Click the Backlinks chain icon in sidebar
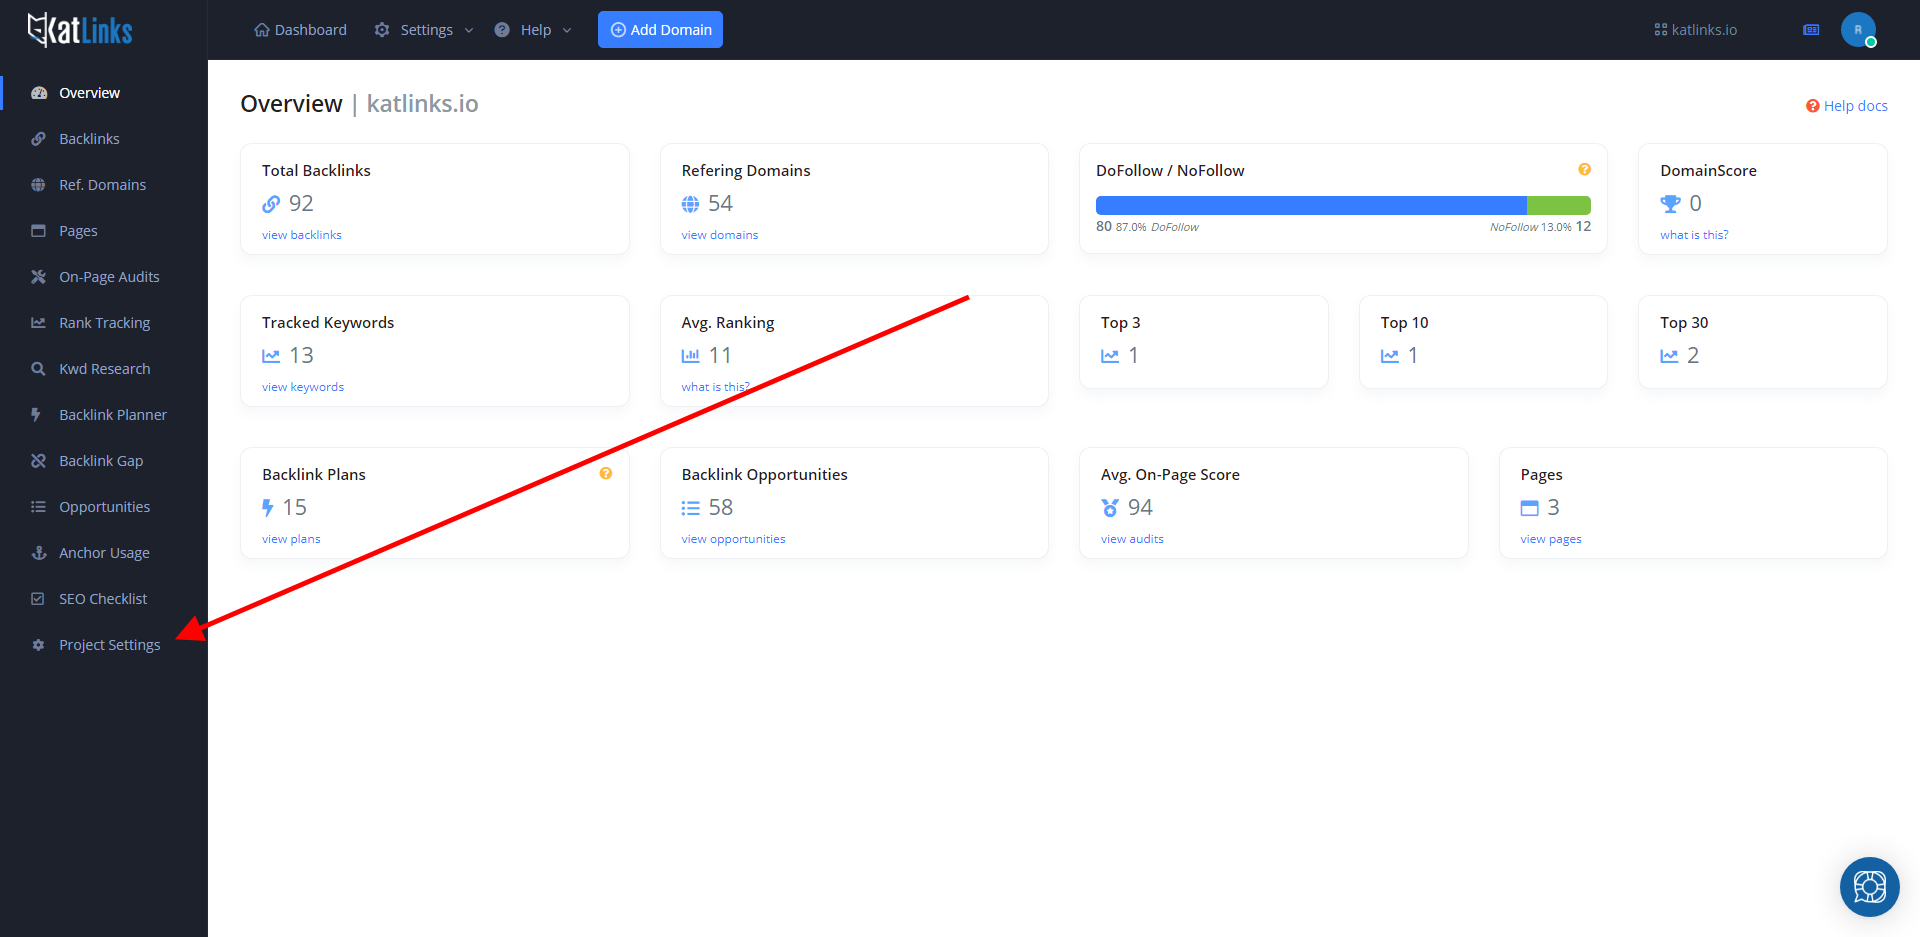Screen dimensions: 1920x937 point(38,139)
